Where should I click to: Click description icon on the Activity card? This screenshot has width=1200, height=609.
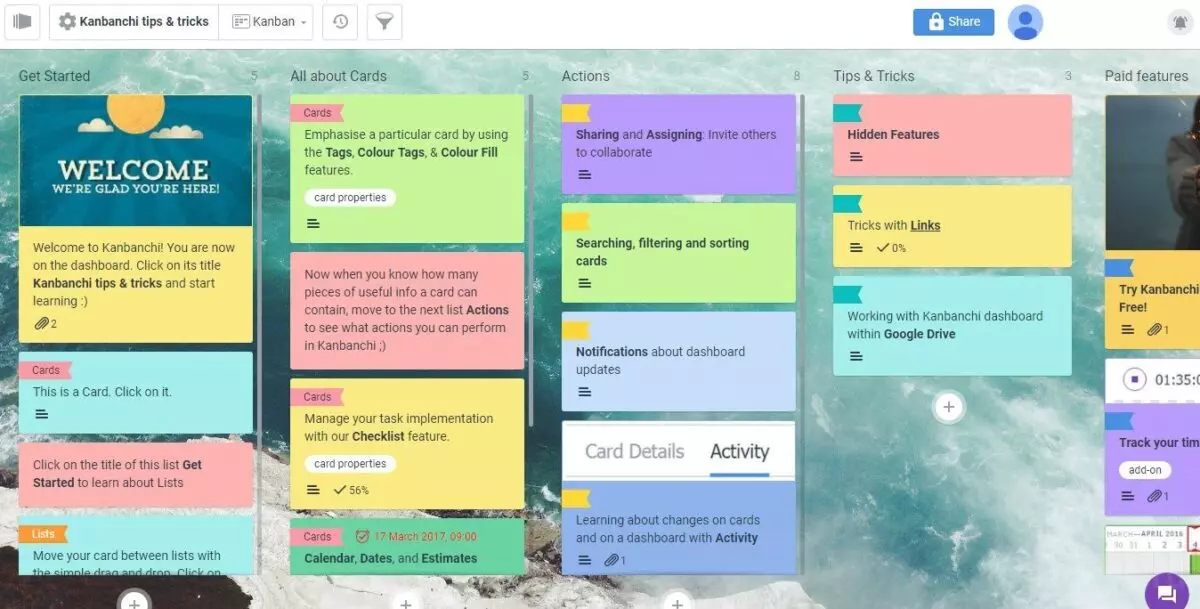(x=585, y=560)
